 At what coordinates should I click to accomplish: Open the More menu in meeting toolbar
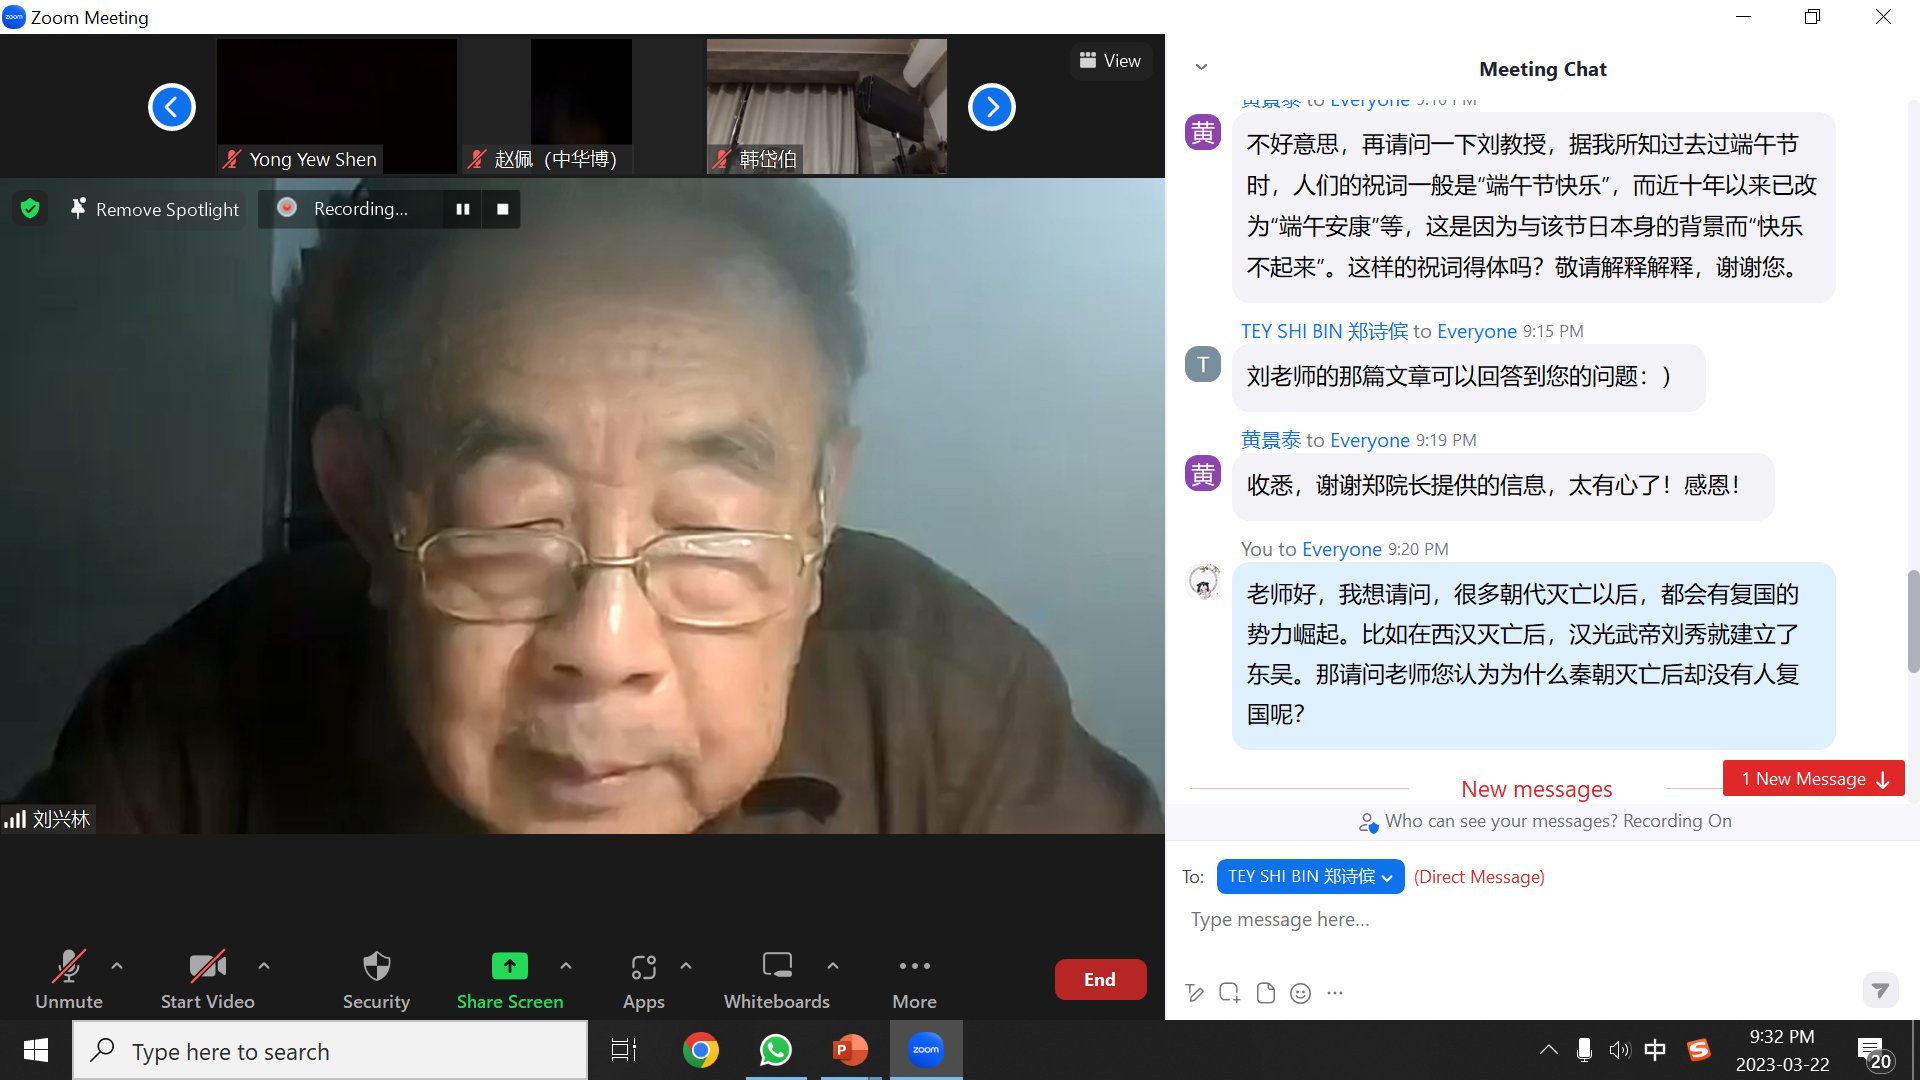[x=914, y=979]
